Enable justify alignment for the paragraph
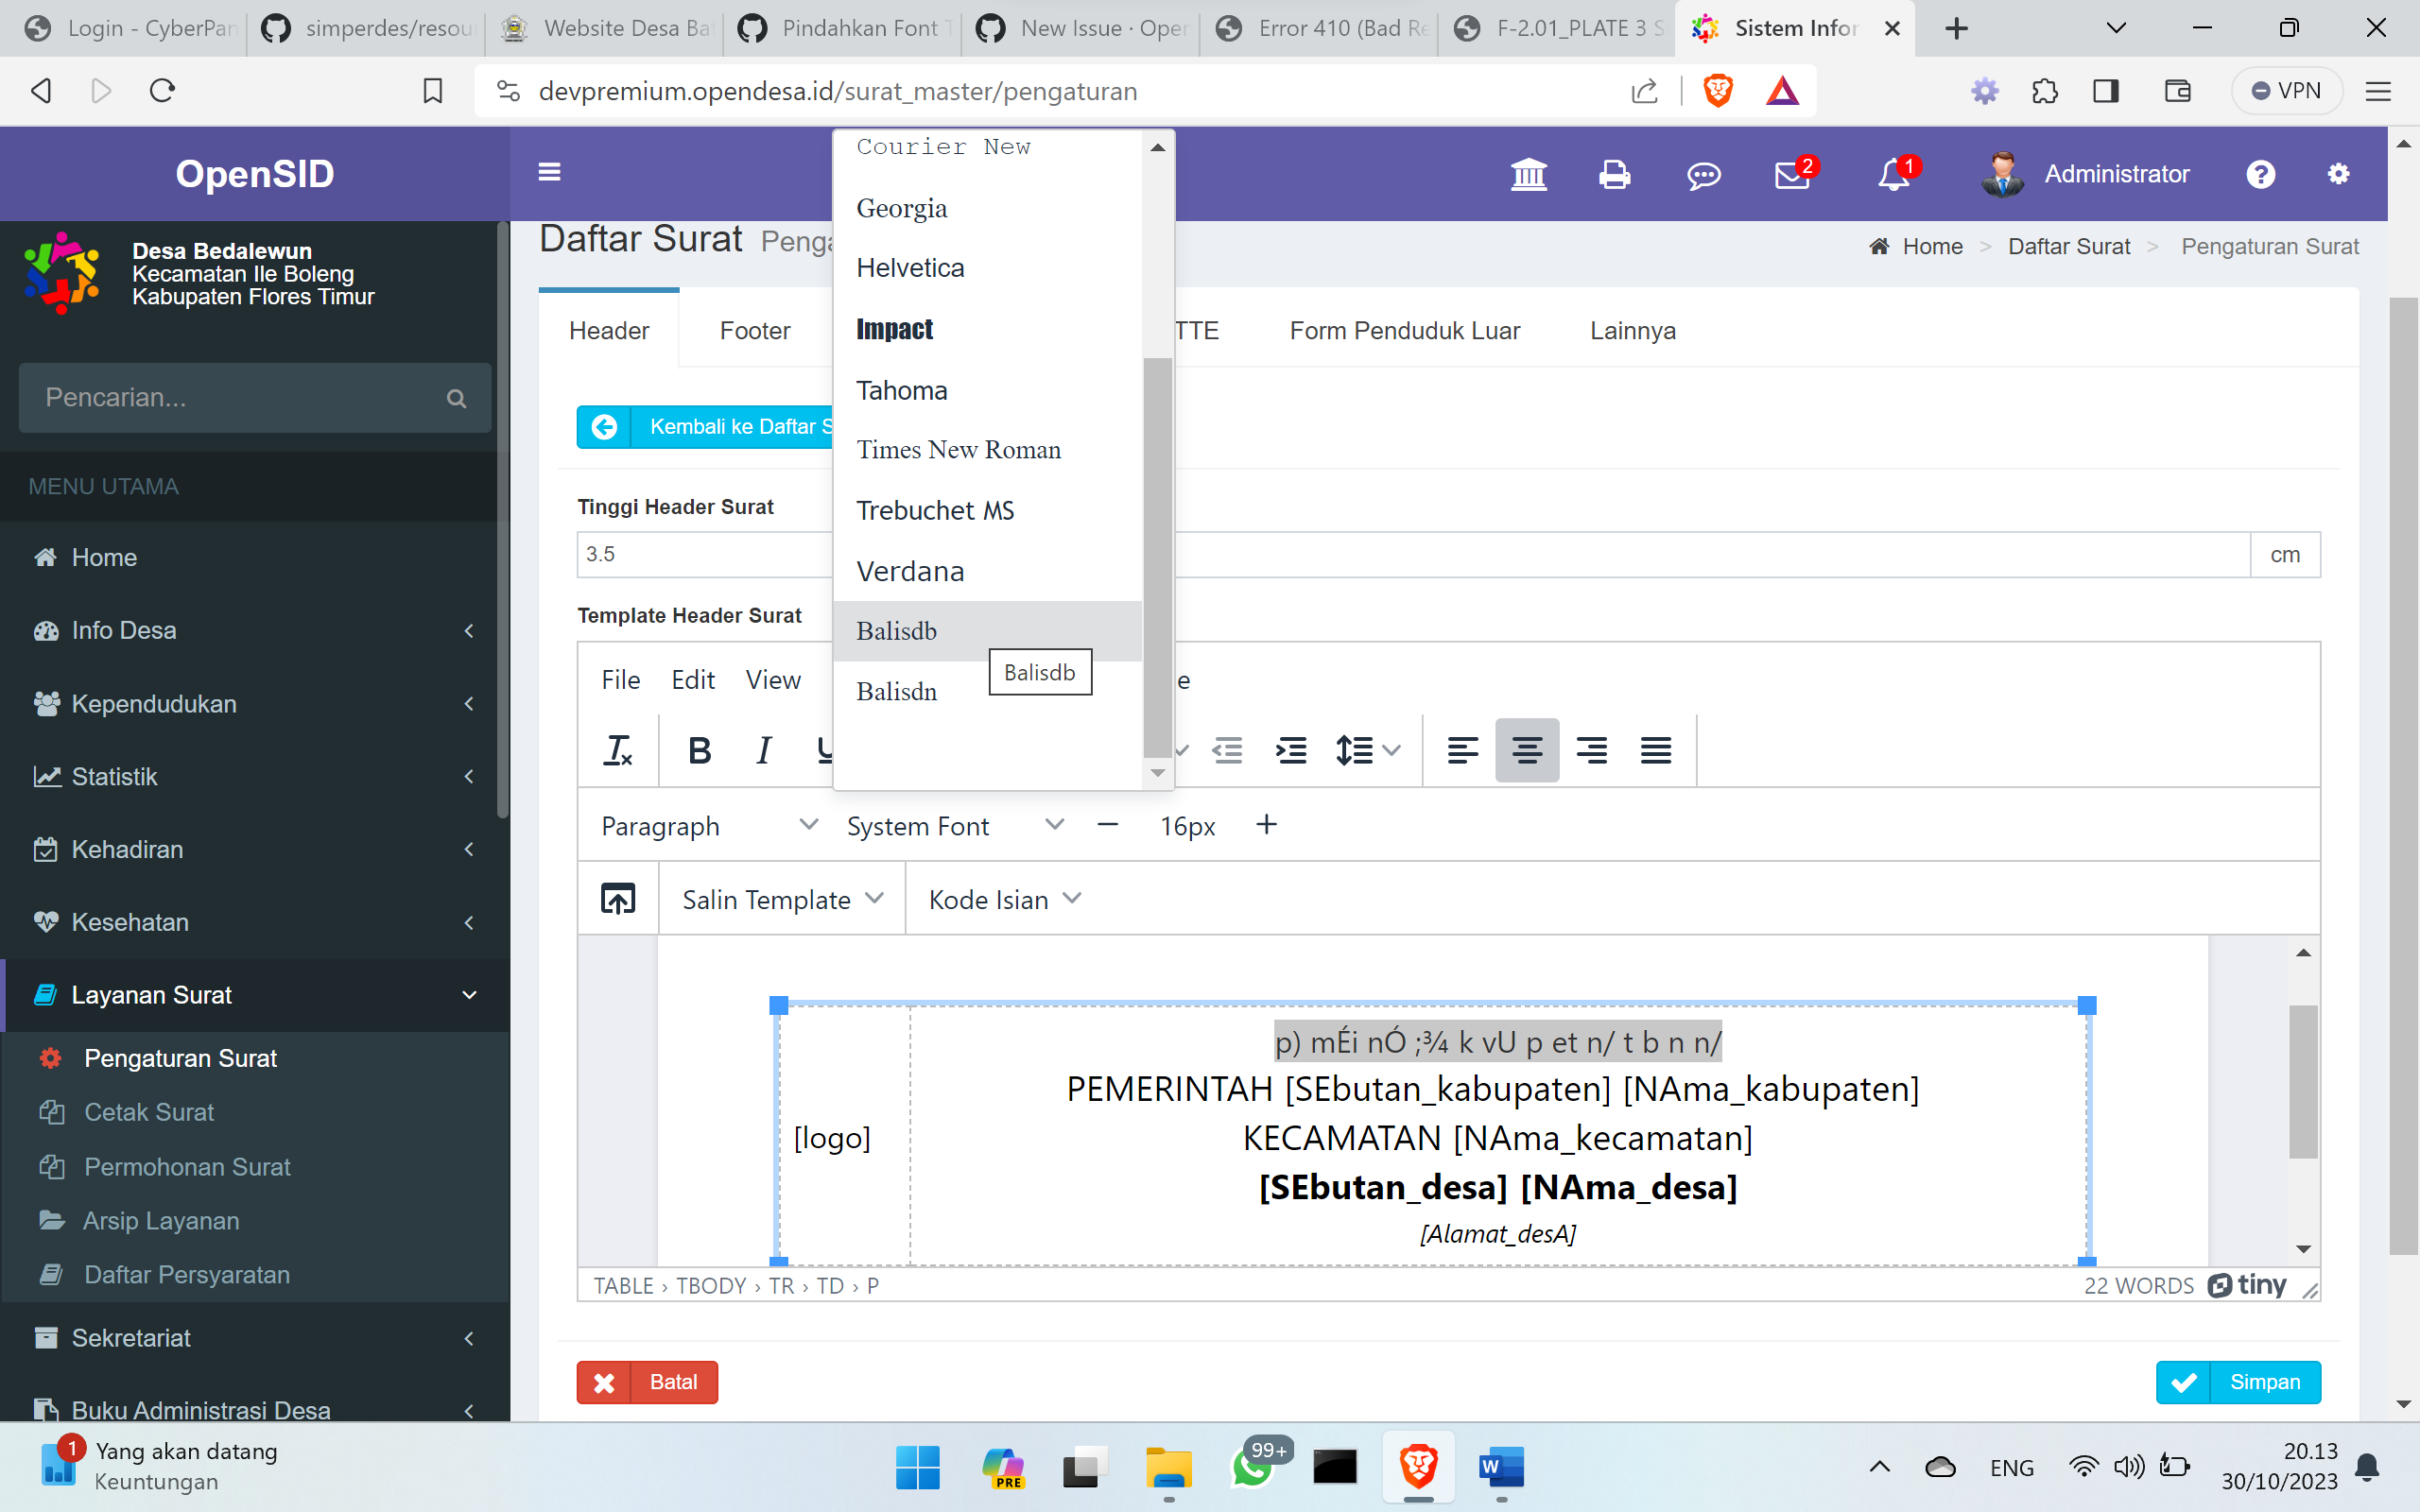 1656,750
